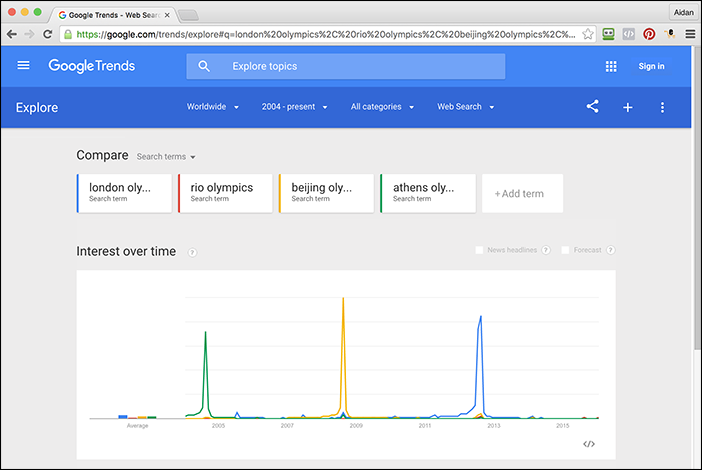Select the athens olympics search term card
702x470 pixels.
(428, 193)
